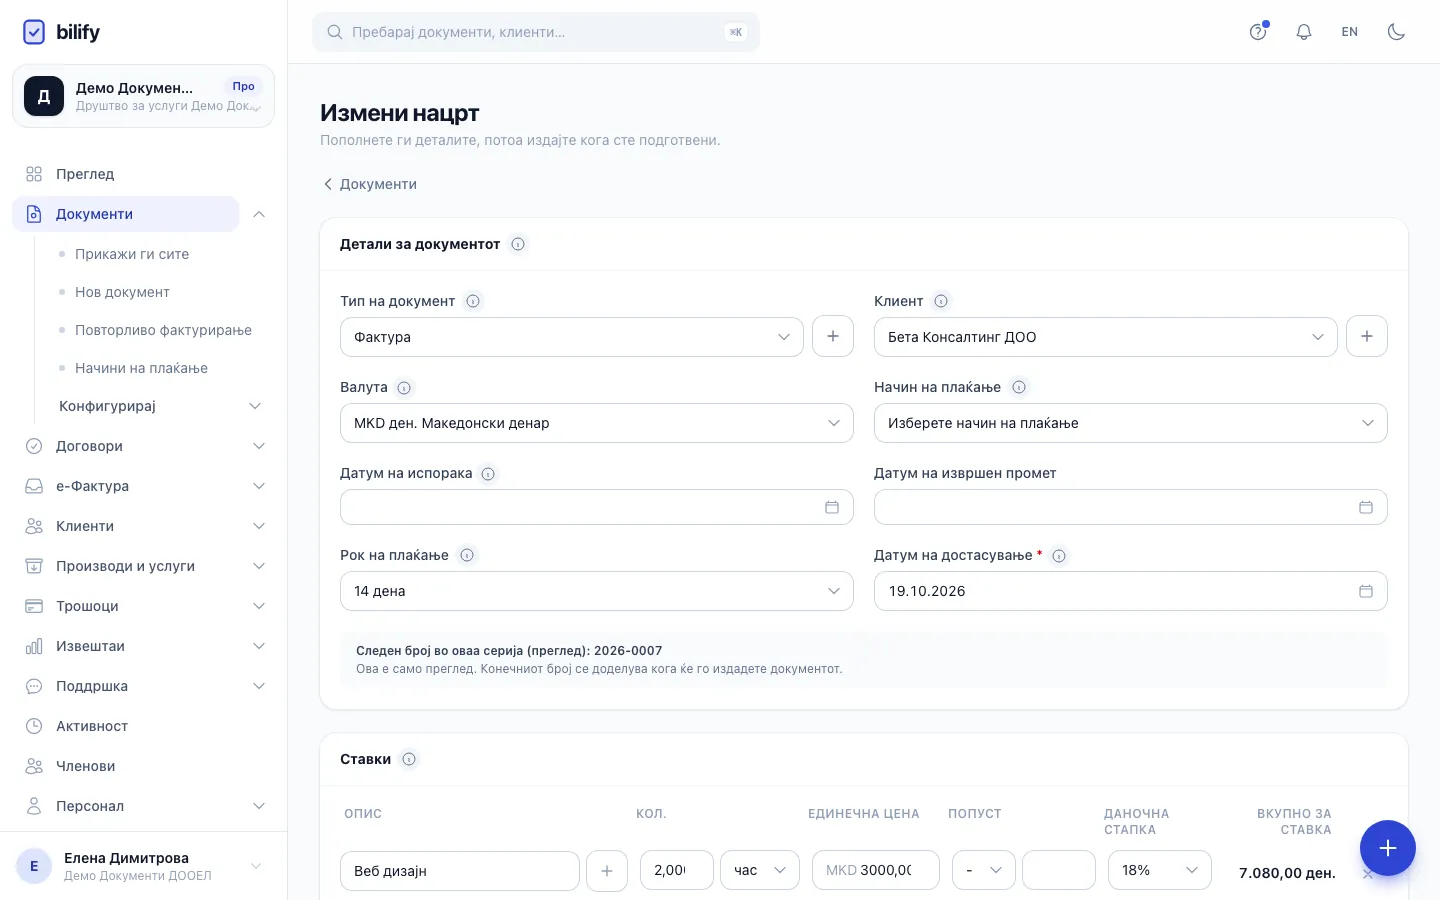1440x900 pixels.
Task: Open calendar in Датум на достасување field
Action: [1366, 591]
